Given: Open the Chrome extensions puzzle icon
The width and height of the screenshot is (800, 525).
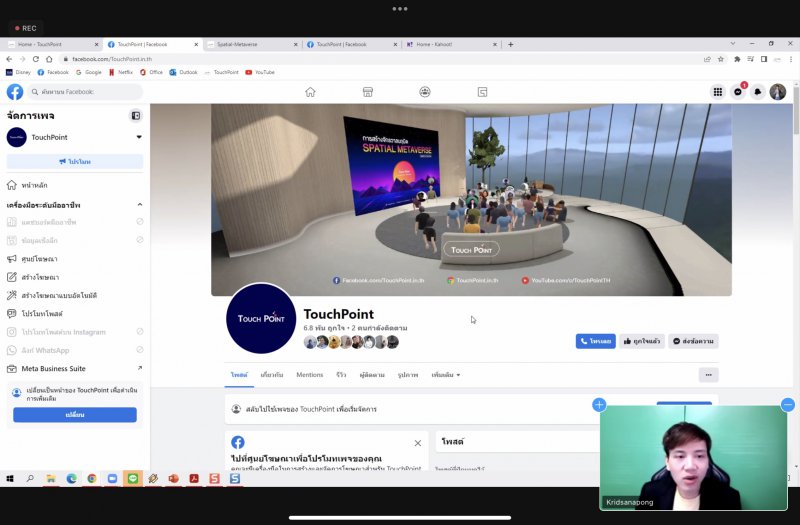Looking at the screenshot, I should click(737, 59).
